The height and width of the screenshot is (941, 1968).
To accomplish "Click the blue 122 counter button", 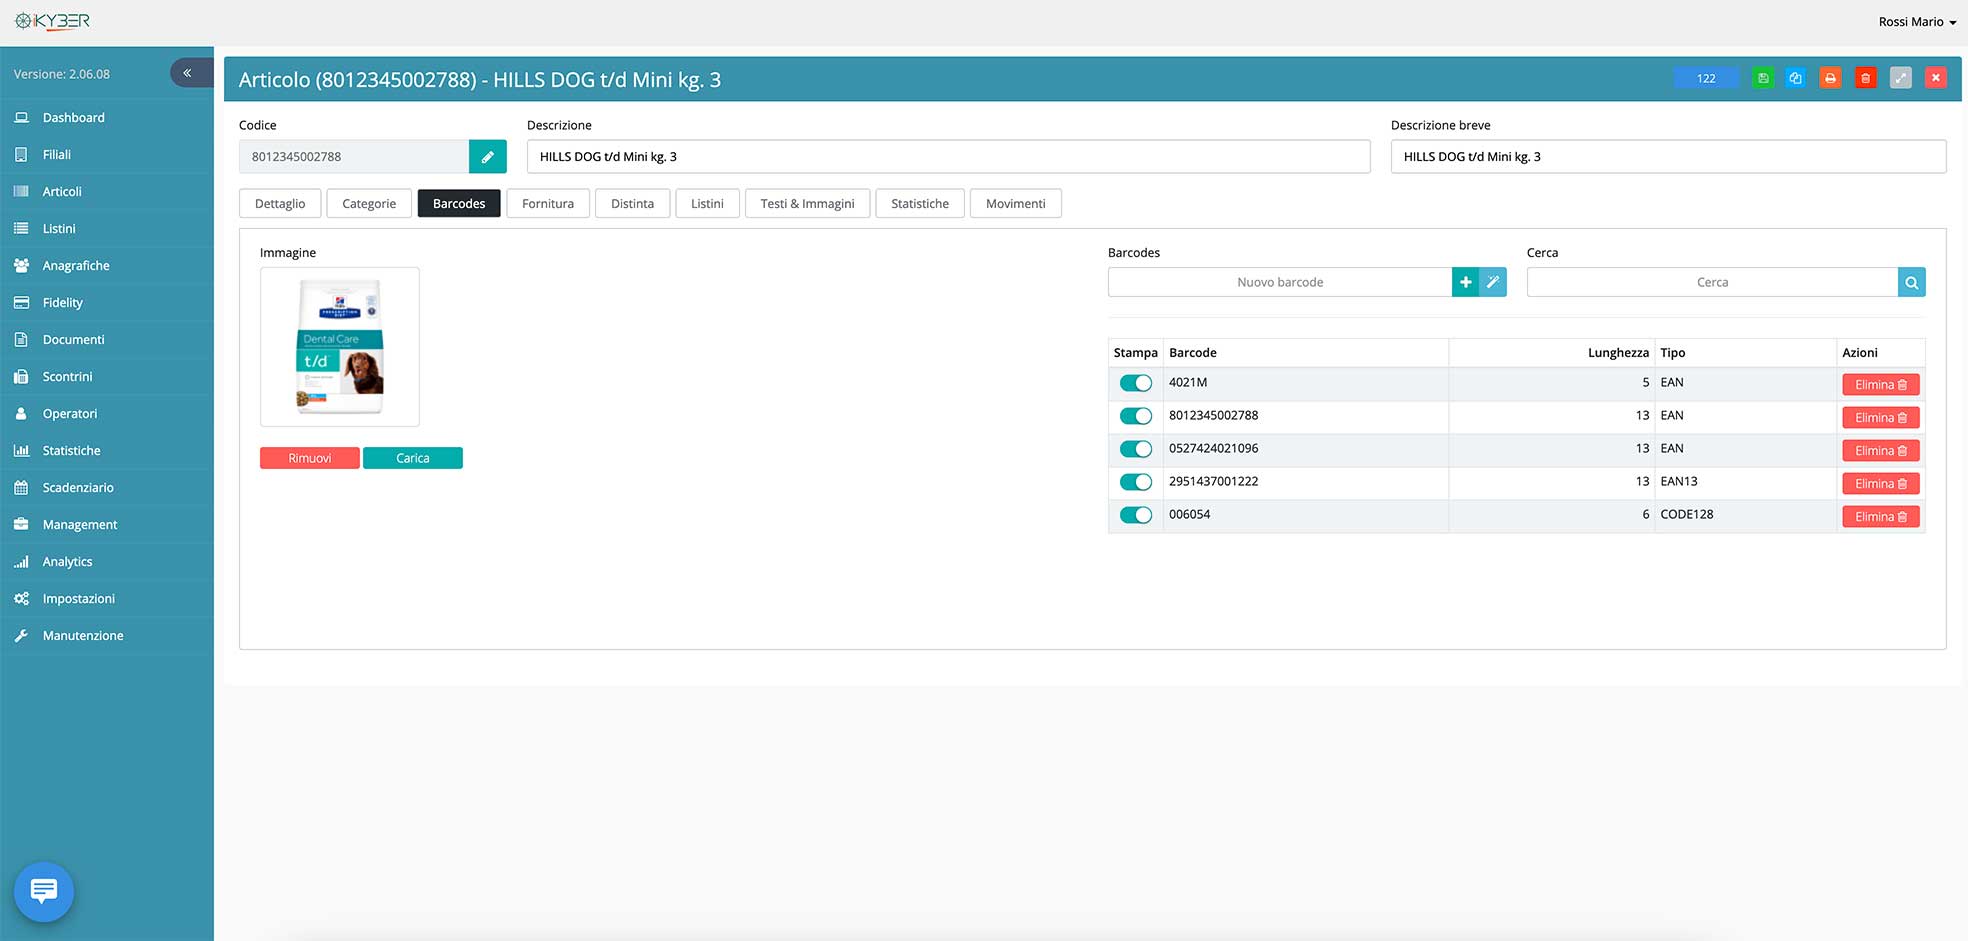I will pos(1706,78).
